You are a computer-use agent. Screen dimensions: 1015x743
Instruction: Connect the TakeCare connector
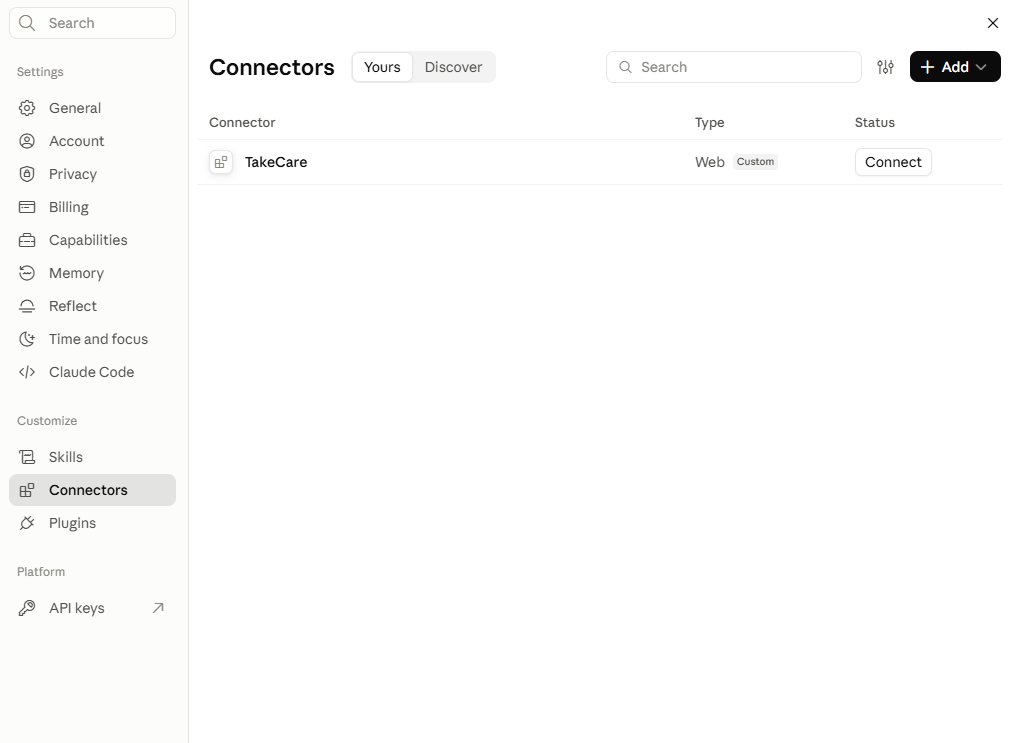click(x=893, y=162)
